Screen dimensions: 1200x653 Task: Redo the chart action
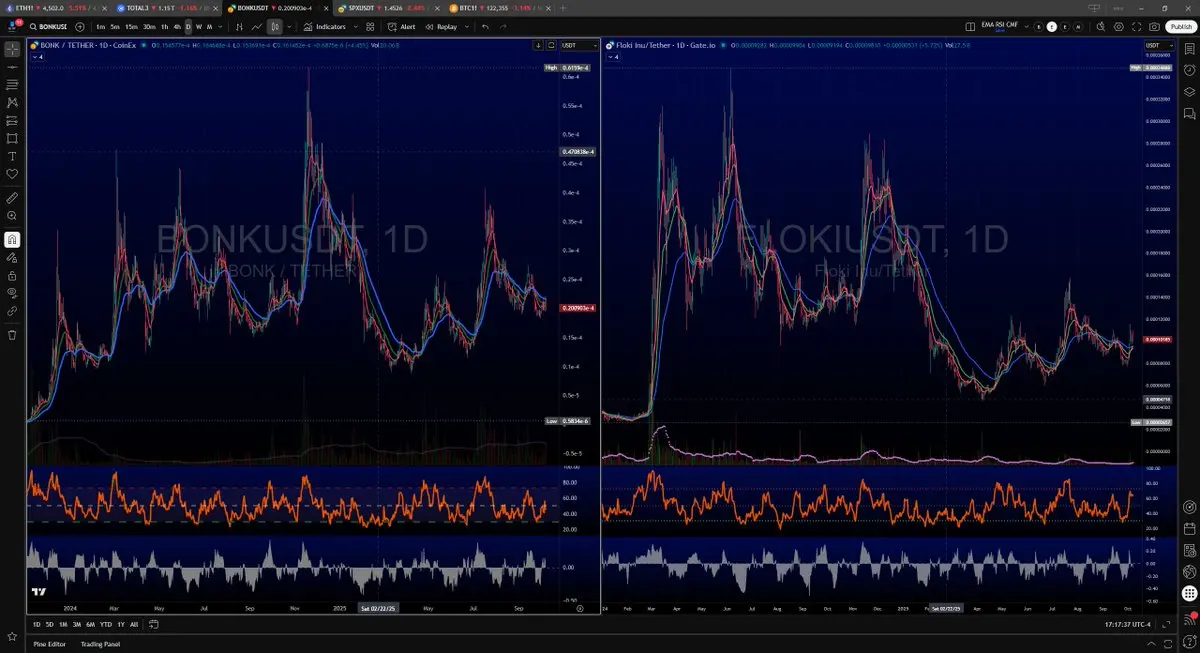504,26
